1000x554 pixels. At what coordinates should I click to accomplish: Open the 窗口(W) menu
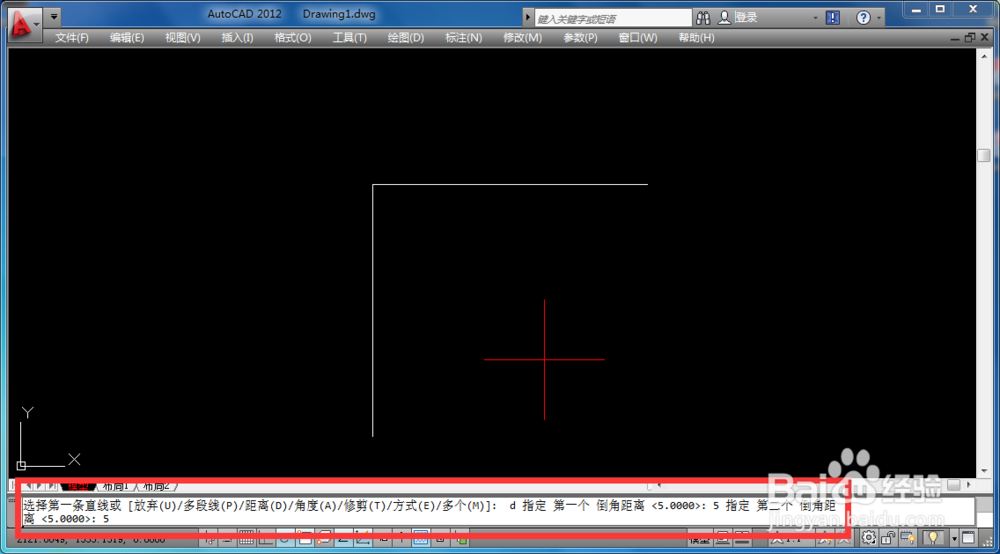pos(638,38)
